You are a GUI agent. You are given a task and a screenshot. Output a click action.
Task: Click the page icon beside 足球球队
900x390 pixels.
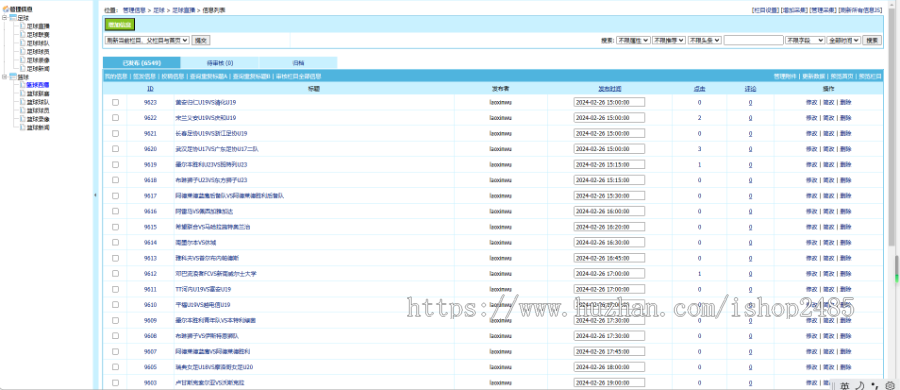[23, 43]
